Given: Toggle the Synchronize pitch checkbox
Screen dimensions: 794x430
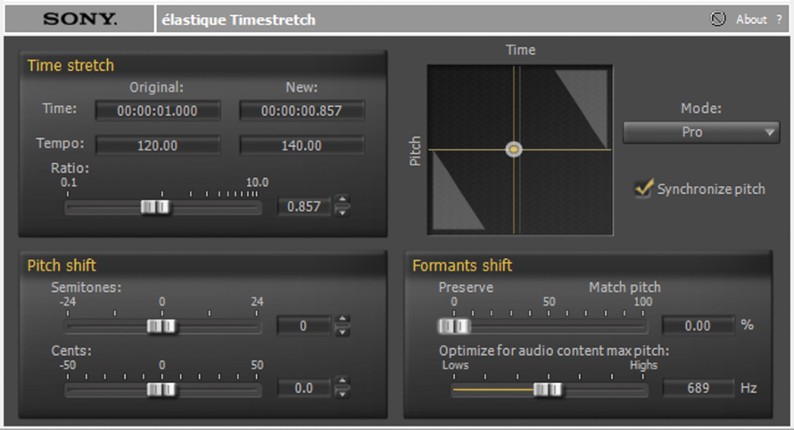Looking at the screenshot, I should (x=644, y=188).
